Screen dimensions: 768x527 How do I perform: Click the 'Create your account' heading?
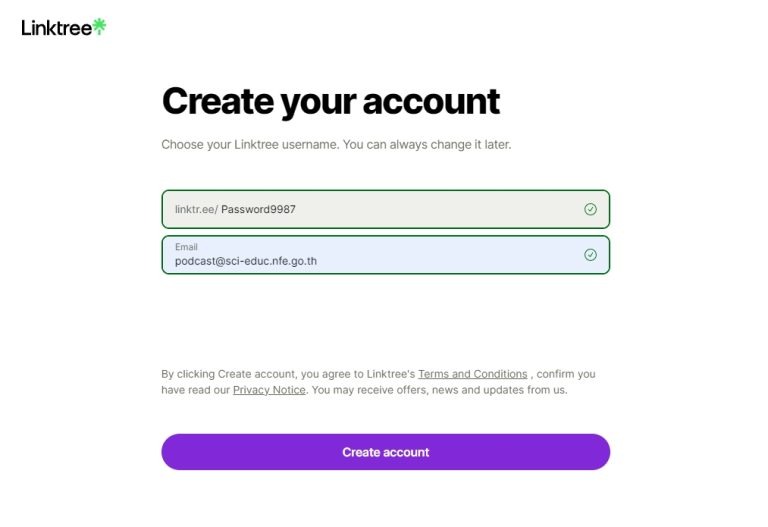[330, 101]
